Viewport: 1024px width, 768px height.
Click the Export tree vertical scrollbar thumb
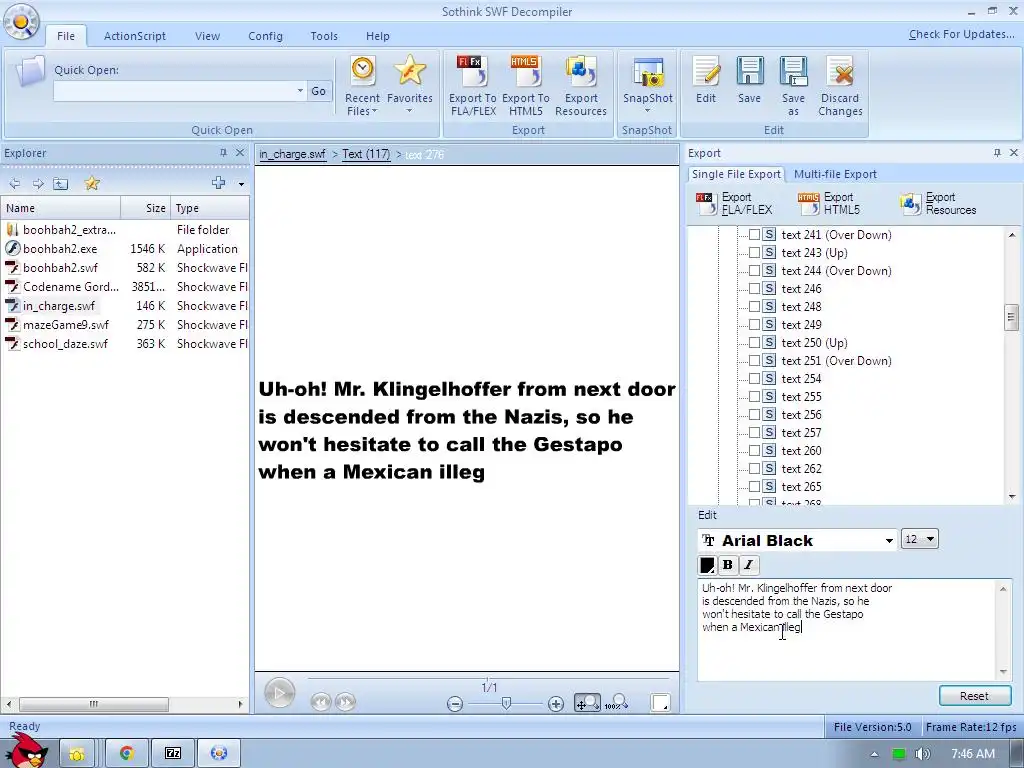(x=1012, y=317)
